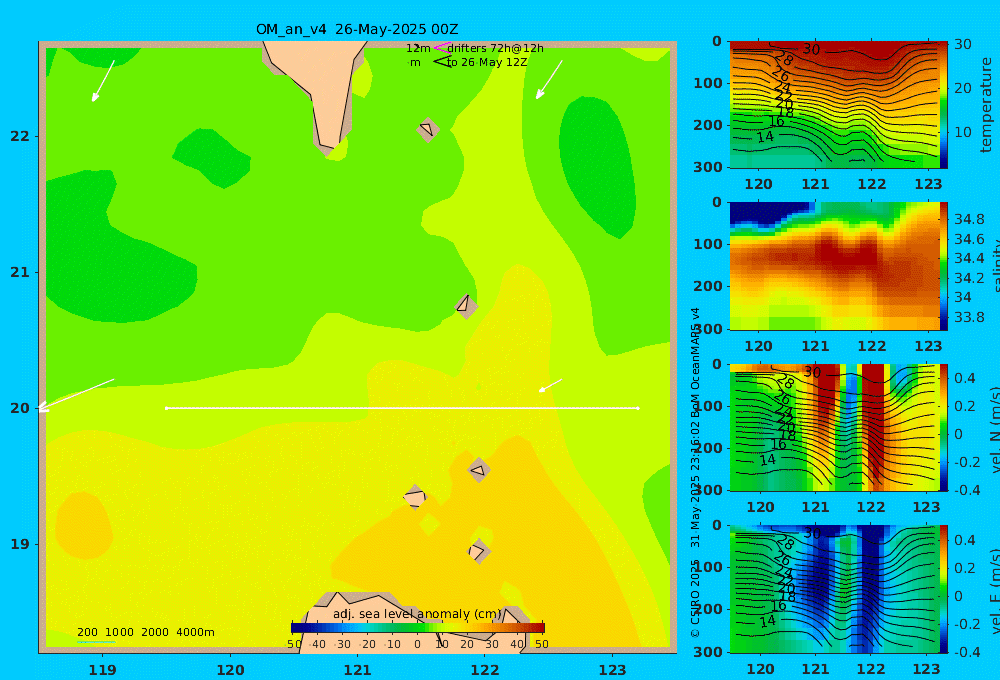Open the salinity depth section plot
This screenshot has height=680, width=1000.
coord(834,266)
